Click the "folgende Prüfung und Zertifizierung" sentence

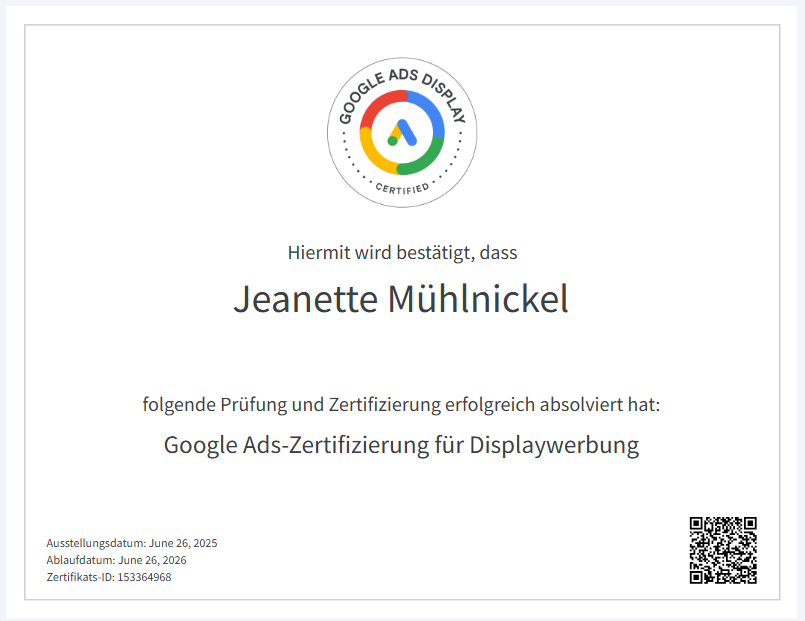[x=401, y=405]
